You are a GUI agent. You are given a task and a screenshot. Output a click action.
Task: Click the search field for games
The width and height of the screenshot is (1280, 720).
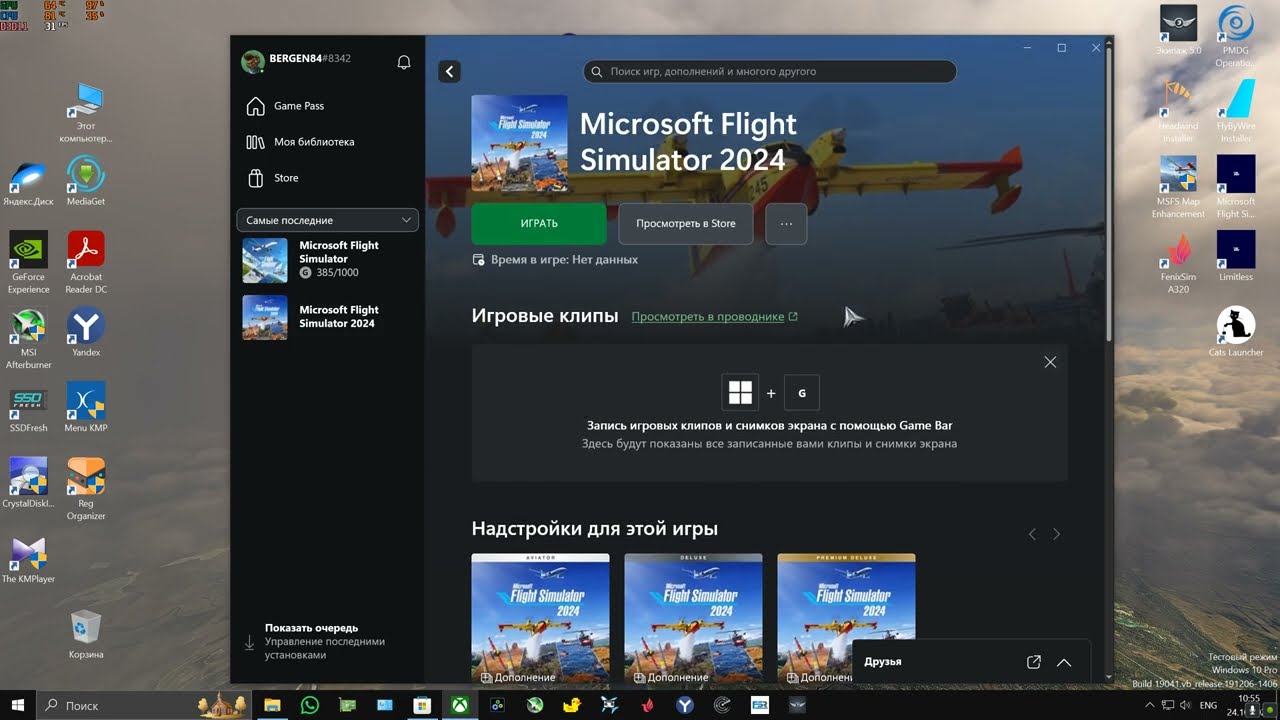(x=770, y=72)
